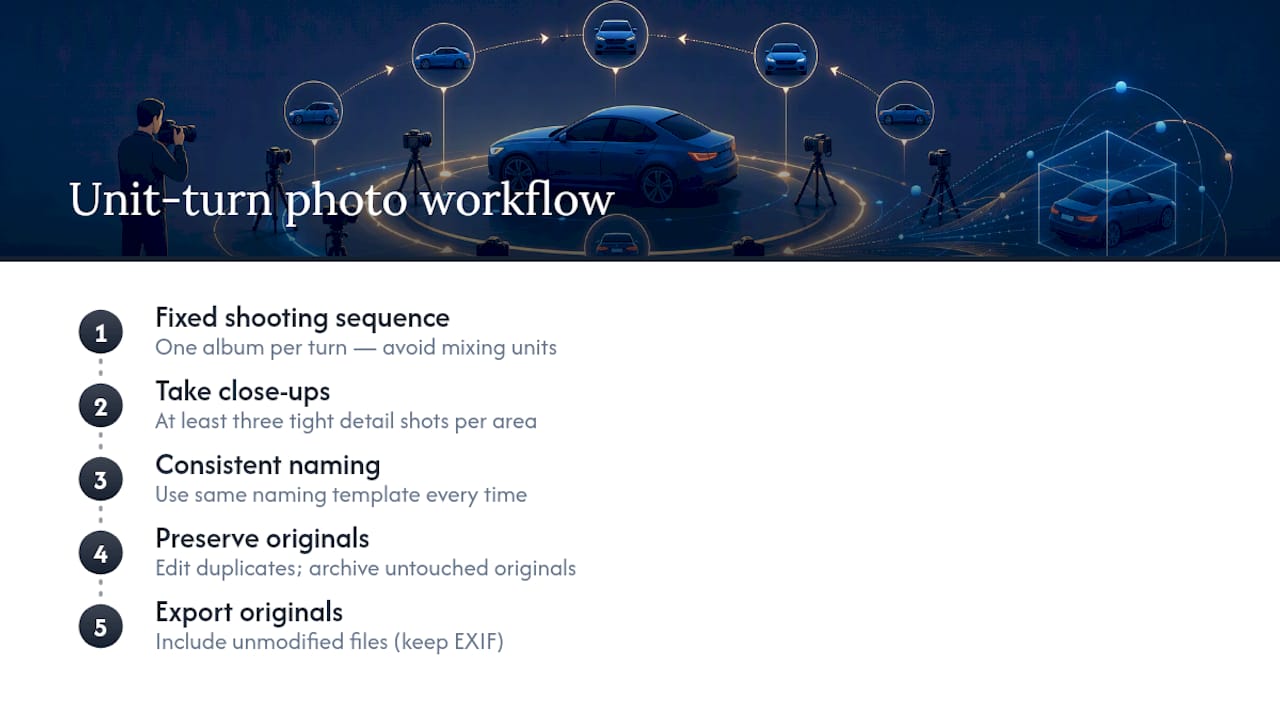This screenshot has width=1280, height=720.
Task: Click 'Include unmodified files (keep EXIF)' text
Action: (329, 642)
